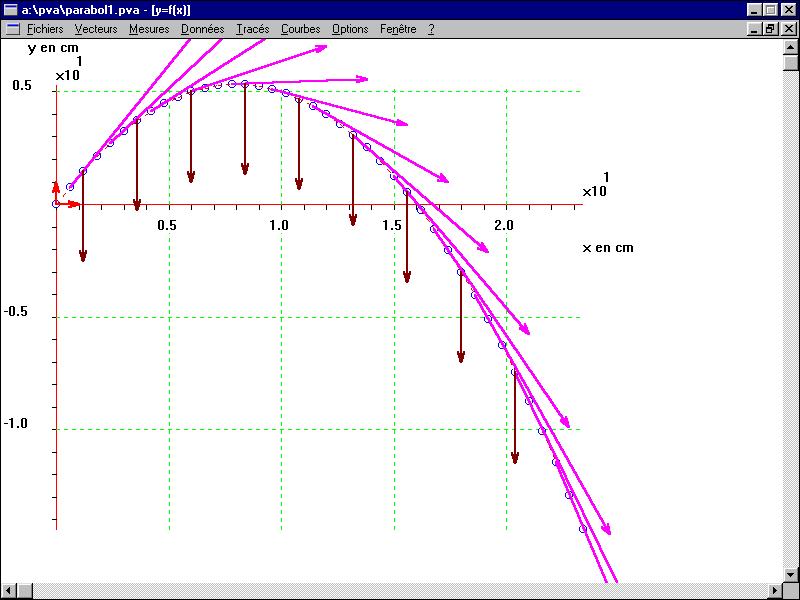Click the document control icon in menu bar

point(12,29)
